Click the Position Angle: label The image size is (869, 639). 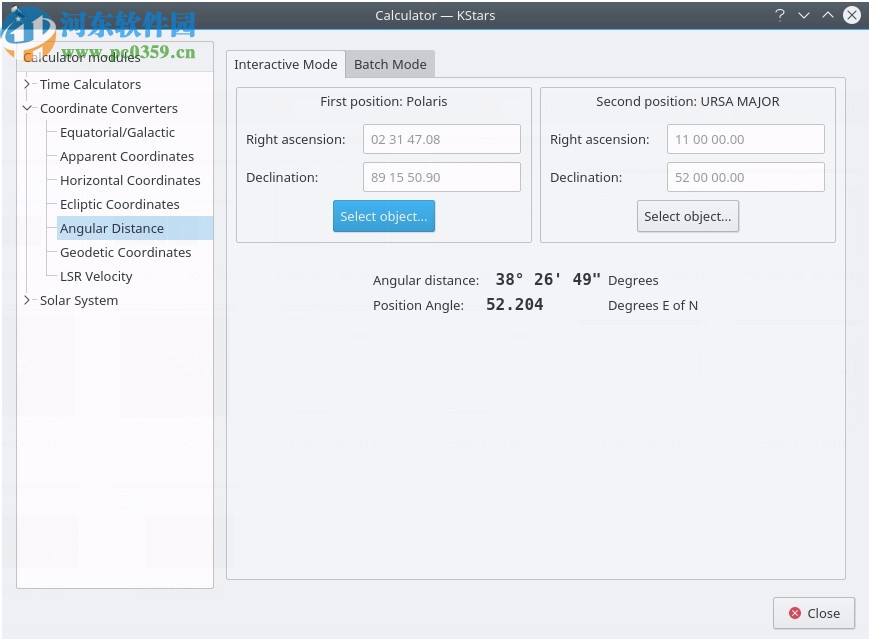(x=418, y=305)
